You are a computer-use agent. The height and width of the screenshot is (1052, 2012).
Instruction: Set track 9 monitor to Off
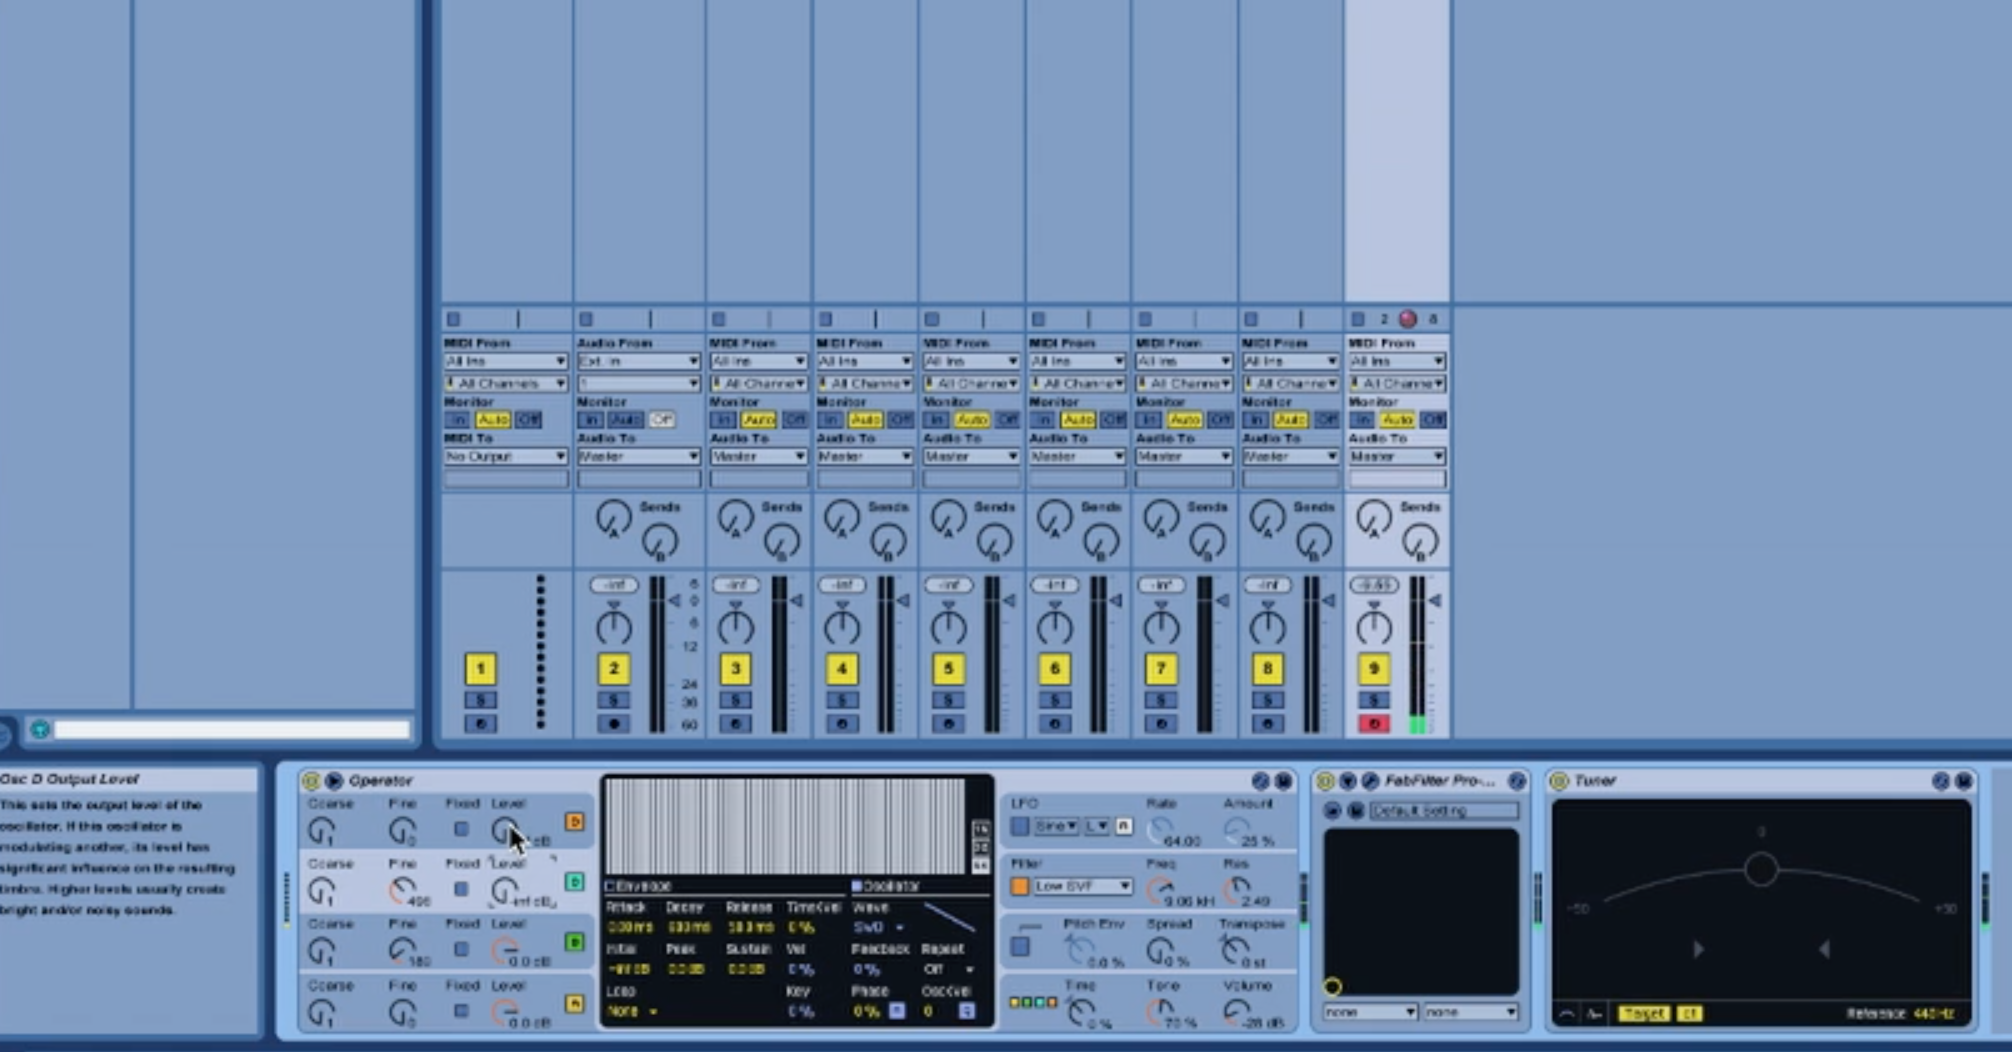click(x=1432, y=420)
